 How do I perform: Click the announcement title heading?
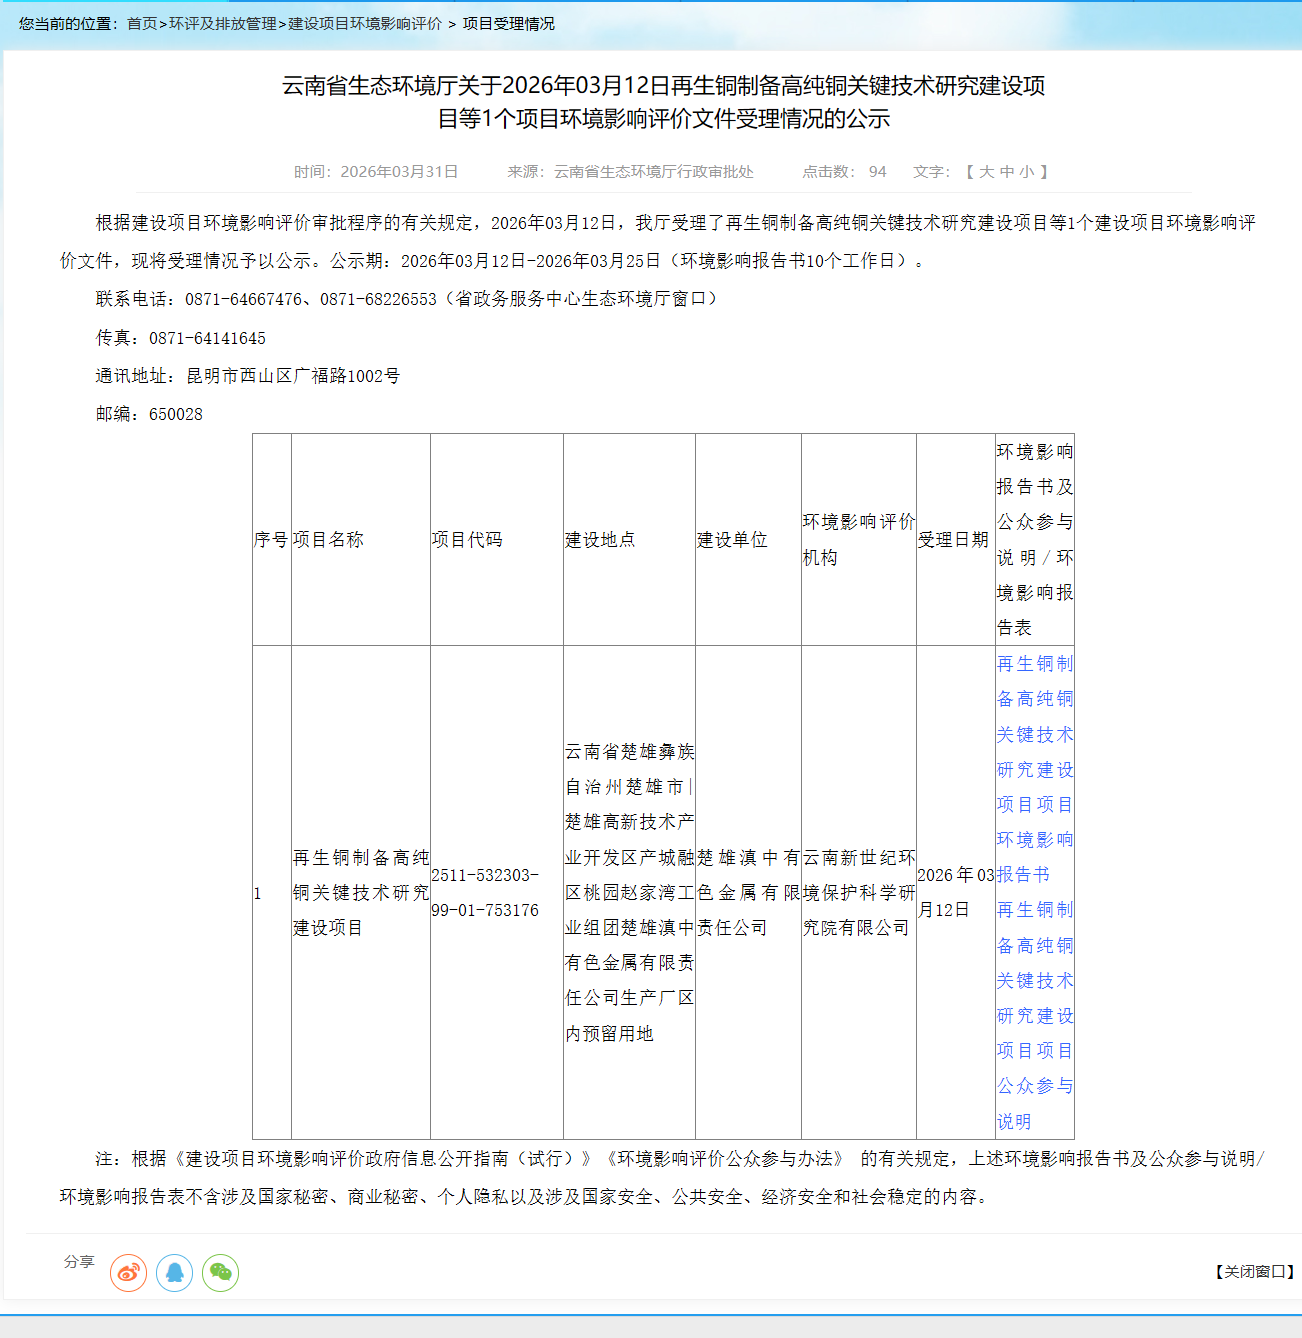pos(663,102)
